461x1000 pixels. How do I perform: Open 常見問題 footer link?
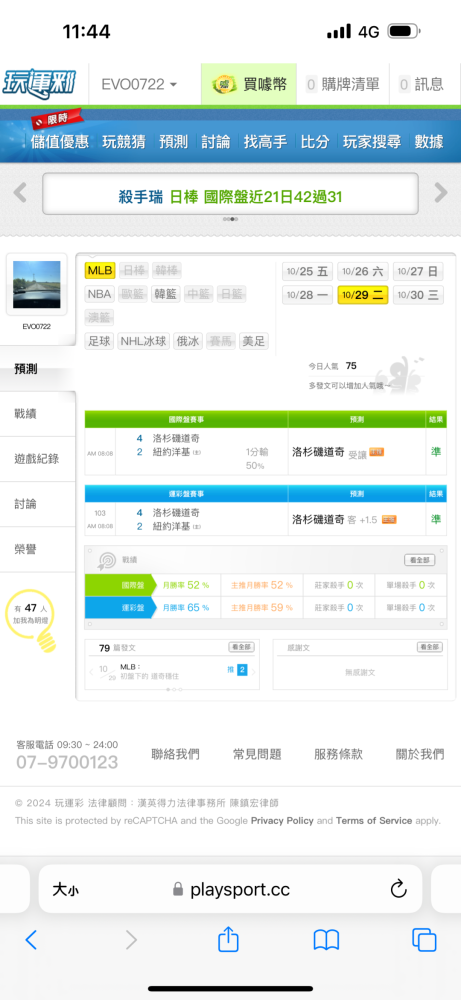(257, 754)
